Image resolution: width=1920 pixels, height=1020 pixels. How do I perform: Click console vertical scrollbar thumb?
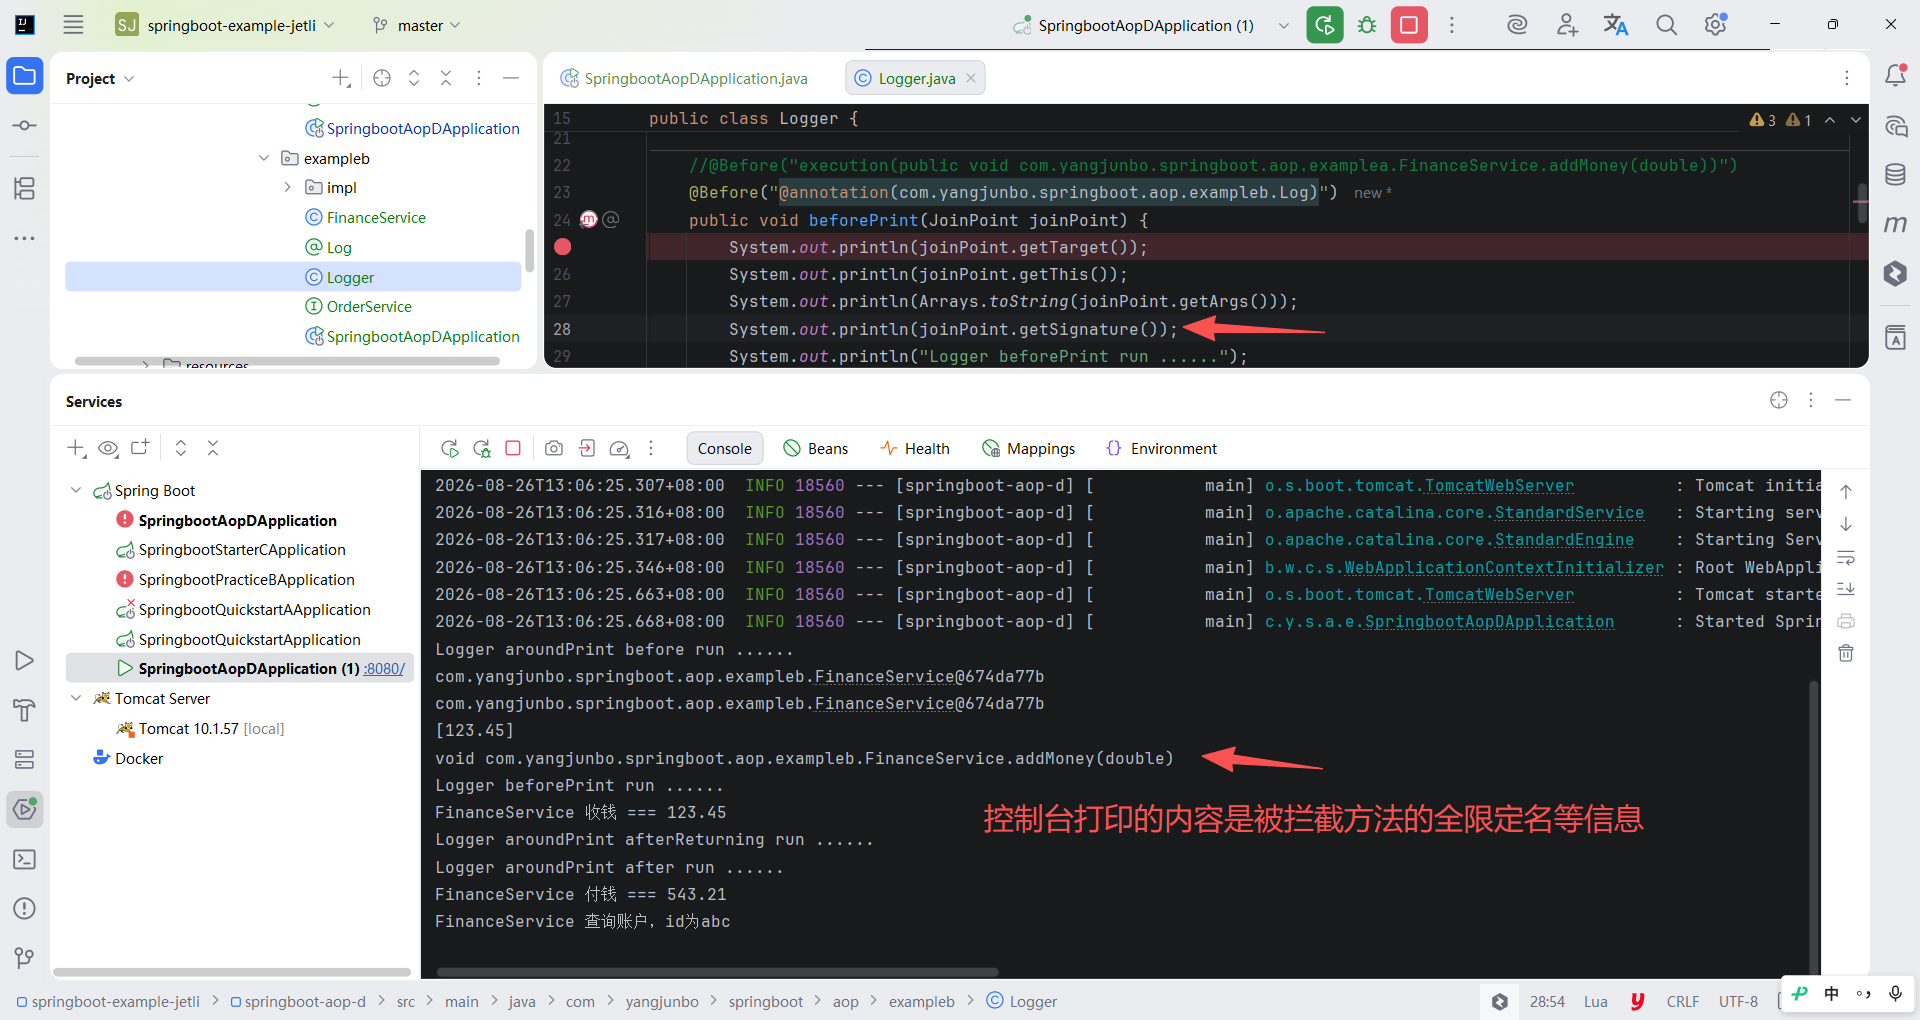point(1814,825)
